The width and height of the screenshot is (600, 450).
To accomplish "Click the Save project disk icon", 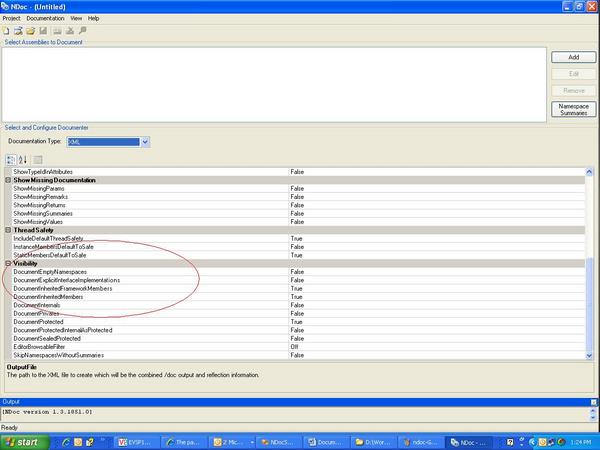I will pyautogui.click(x=43, y=31).
